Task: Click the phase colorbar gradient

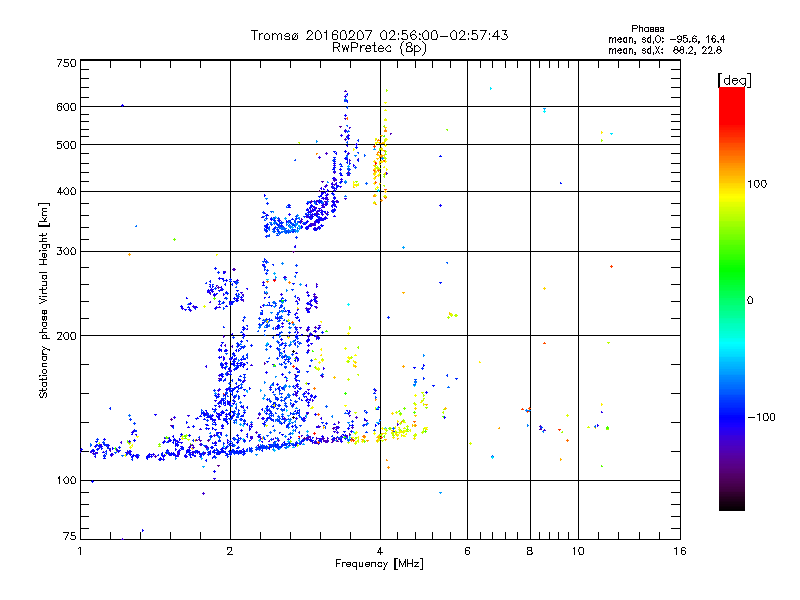Action: tap(732, 298)
